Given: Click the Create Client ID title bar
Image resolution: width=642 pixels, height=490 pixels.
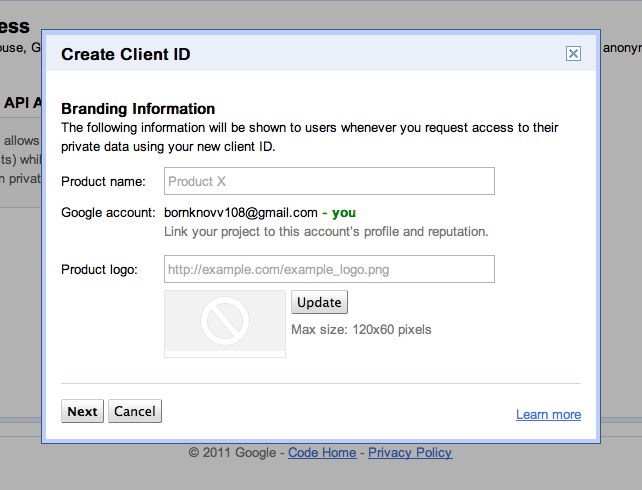Looking at the screenshot, I should [300, 54].
